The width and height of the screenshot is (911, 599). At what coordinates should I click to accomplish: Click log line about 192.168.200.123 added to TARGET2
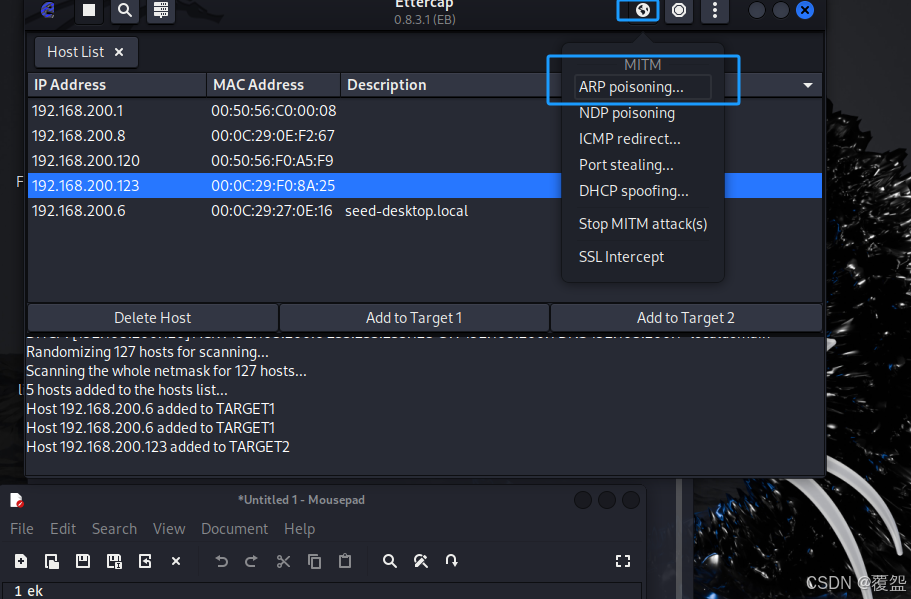[158, 447]
